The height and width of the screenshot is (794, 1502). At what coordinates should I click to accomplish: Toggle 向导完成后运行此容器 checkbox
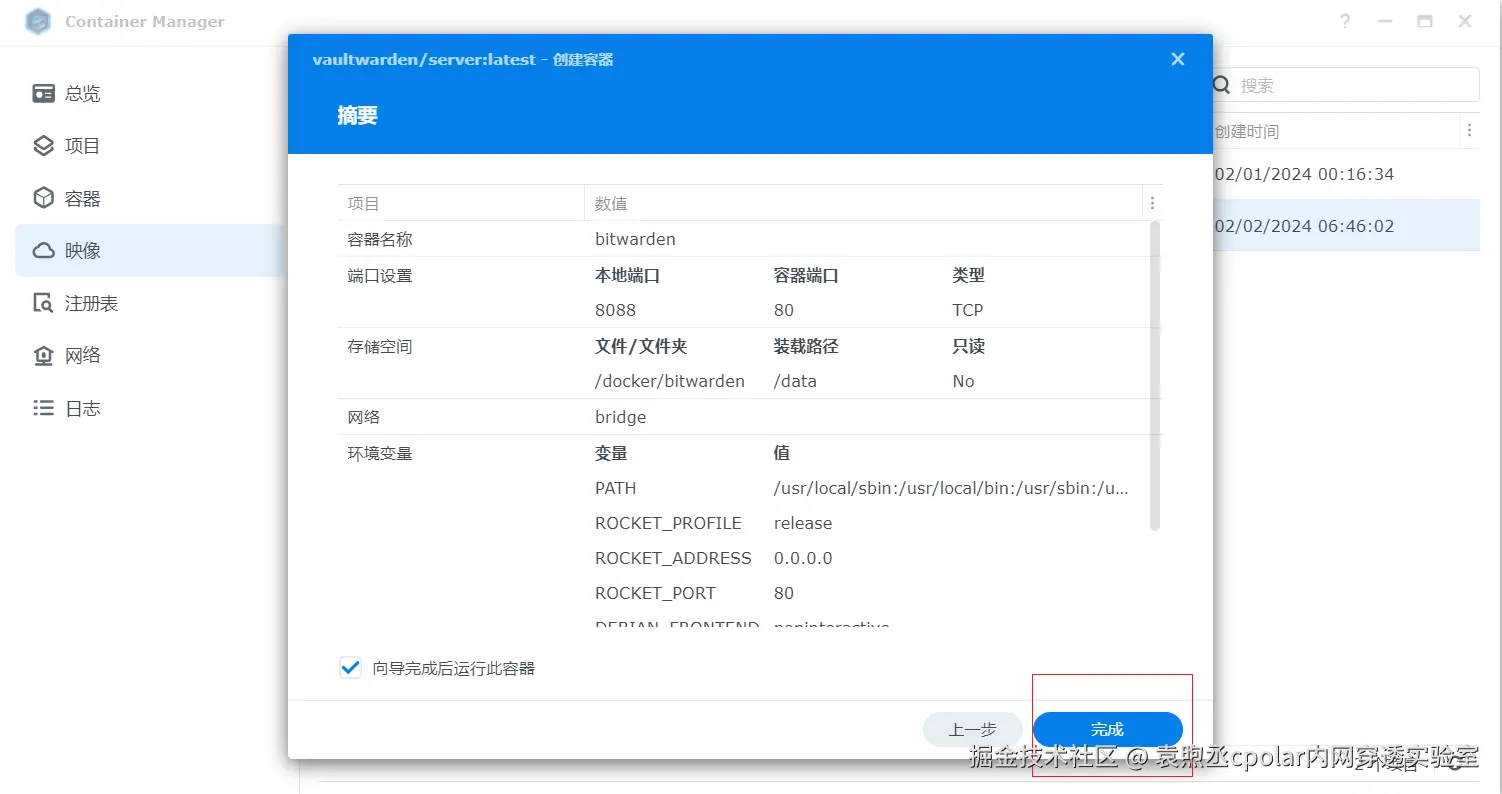350,668
